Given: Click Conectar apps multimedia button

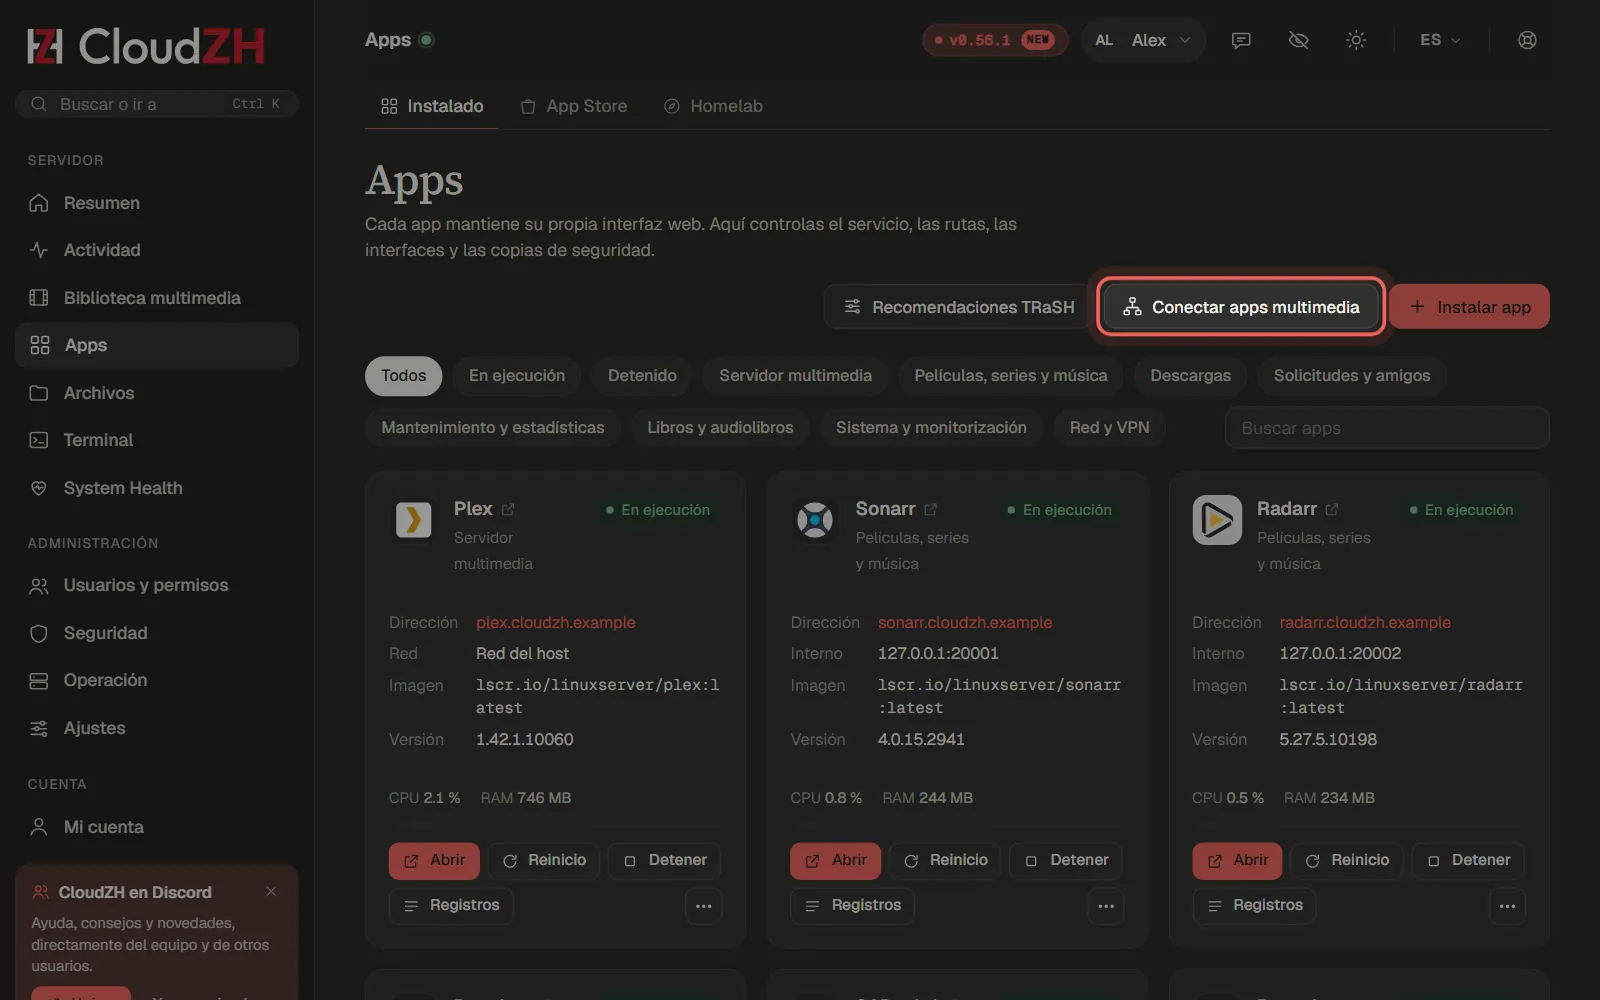Looking at the screenshot, I should point(1241,307).
